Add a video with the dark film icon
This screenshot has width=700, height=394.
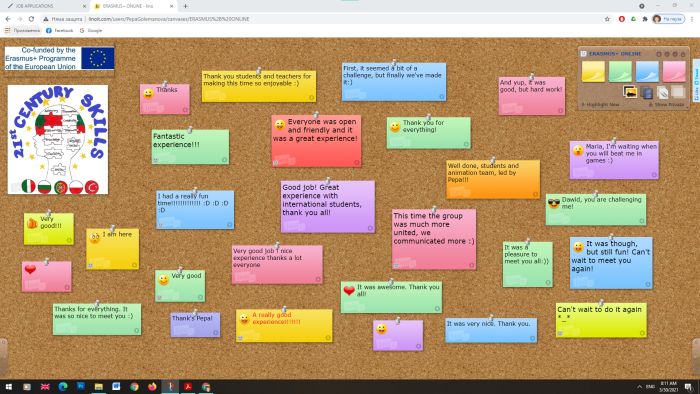pos(646,92)
